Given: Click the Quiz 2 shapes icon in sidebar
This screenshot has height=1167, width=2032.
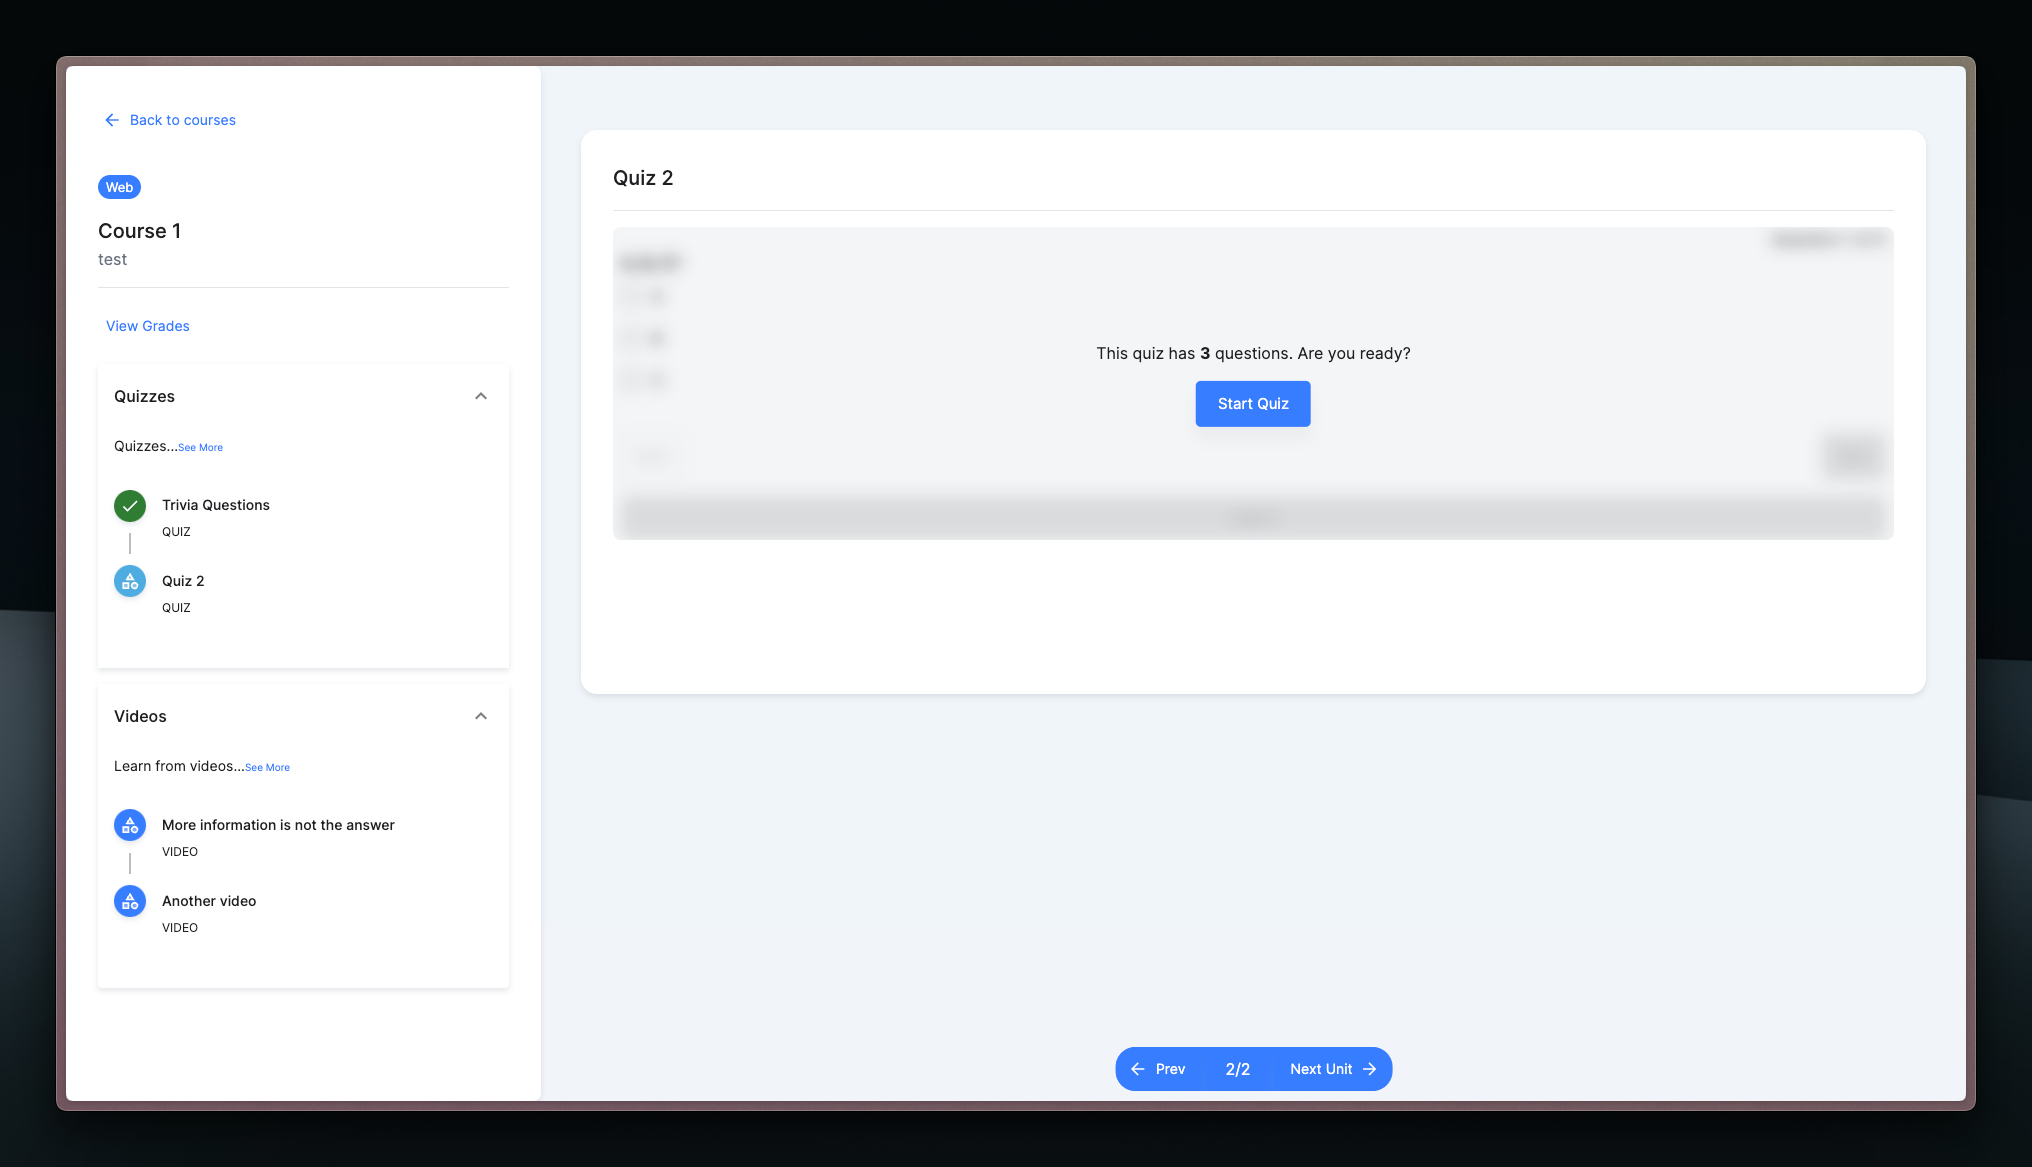Looking at the screenshot, I should click(x=130, y=582).
